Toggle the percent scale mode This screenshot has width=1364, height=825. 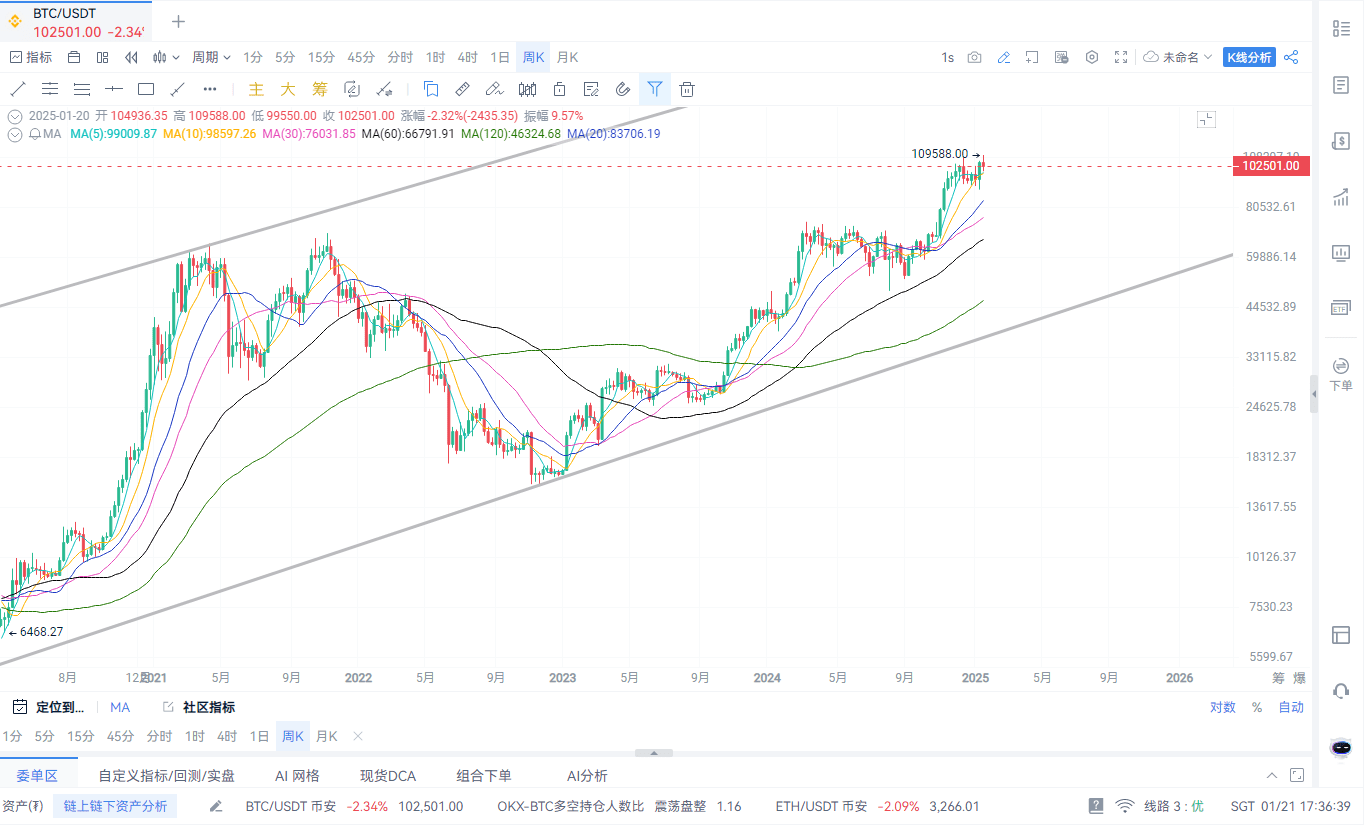click(x=1257, y=707)
